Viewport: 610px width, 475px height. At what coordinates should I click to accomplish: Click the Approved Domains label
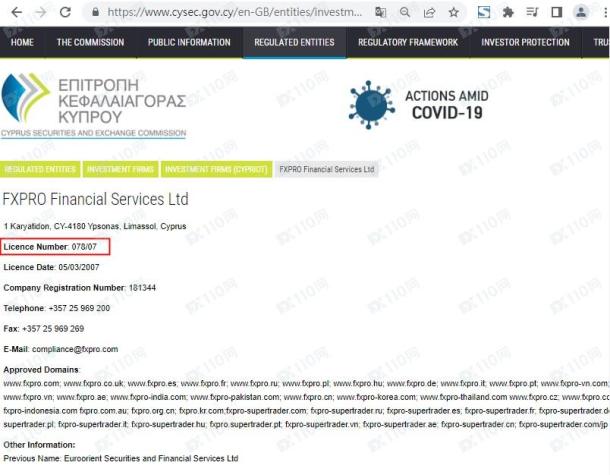click(41, 370)
